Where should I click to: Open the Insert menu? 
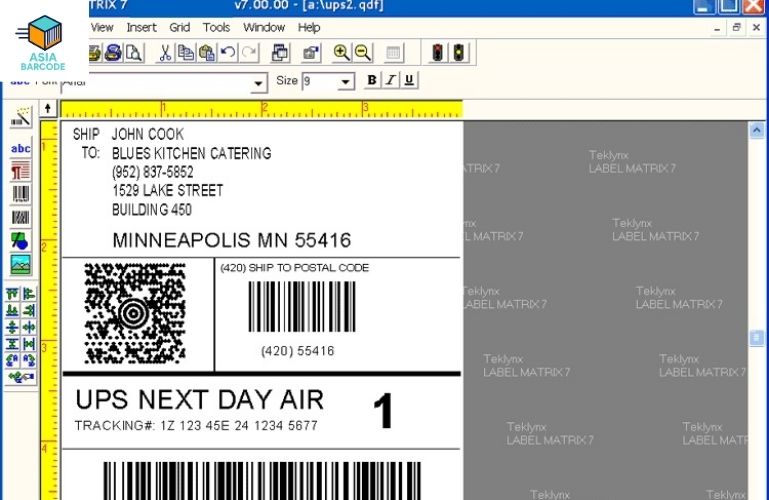pyautogui.click(x=141, y=28)
